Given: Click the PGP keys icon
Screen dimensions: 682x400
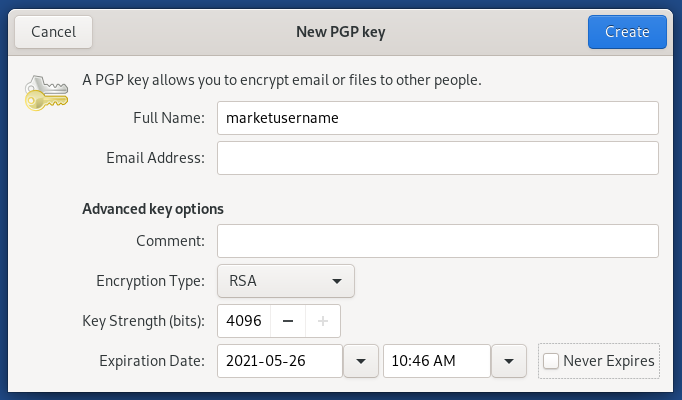Looking at the screenshot, I should point(46,93).
